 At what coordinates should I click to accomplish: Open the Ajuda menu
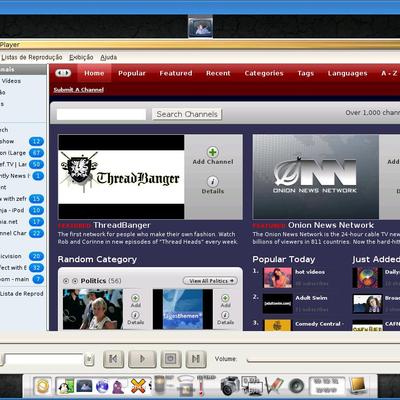(109, 57)
